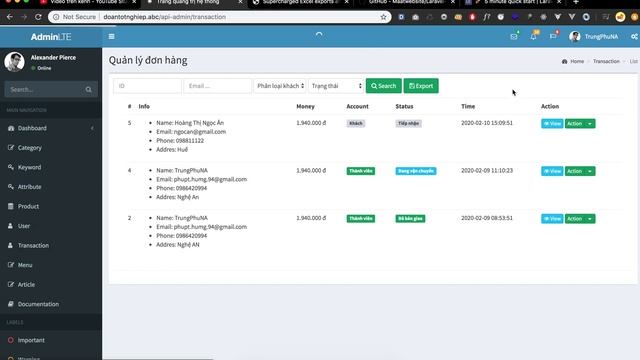Open the Dashboard menu item
The height and width of the screenshot is (360, 640).
pos(51,128)
